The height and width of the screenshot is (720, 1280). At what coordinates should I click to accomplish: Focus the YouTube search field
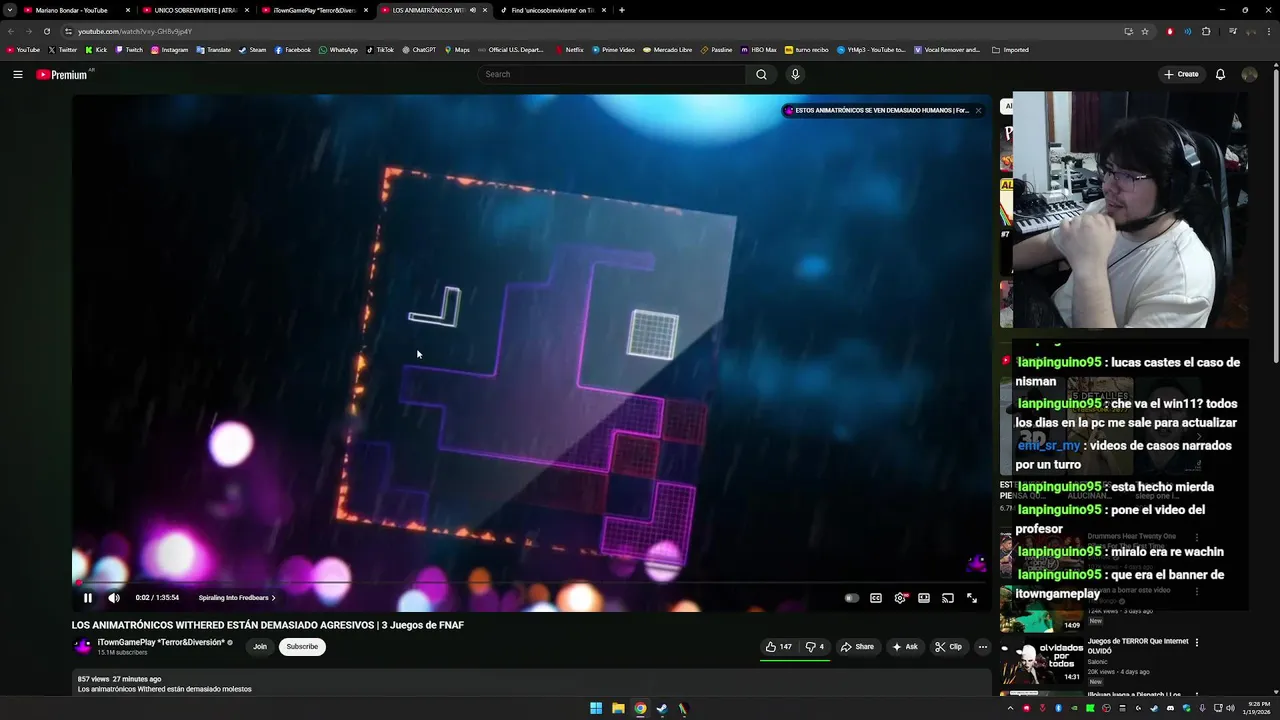tap(612, 74)
